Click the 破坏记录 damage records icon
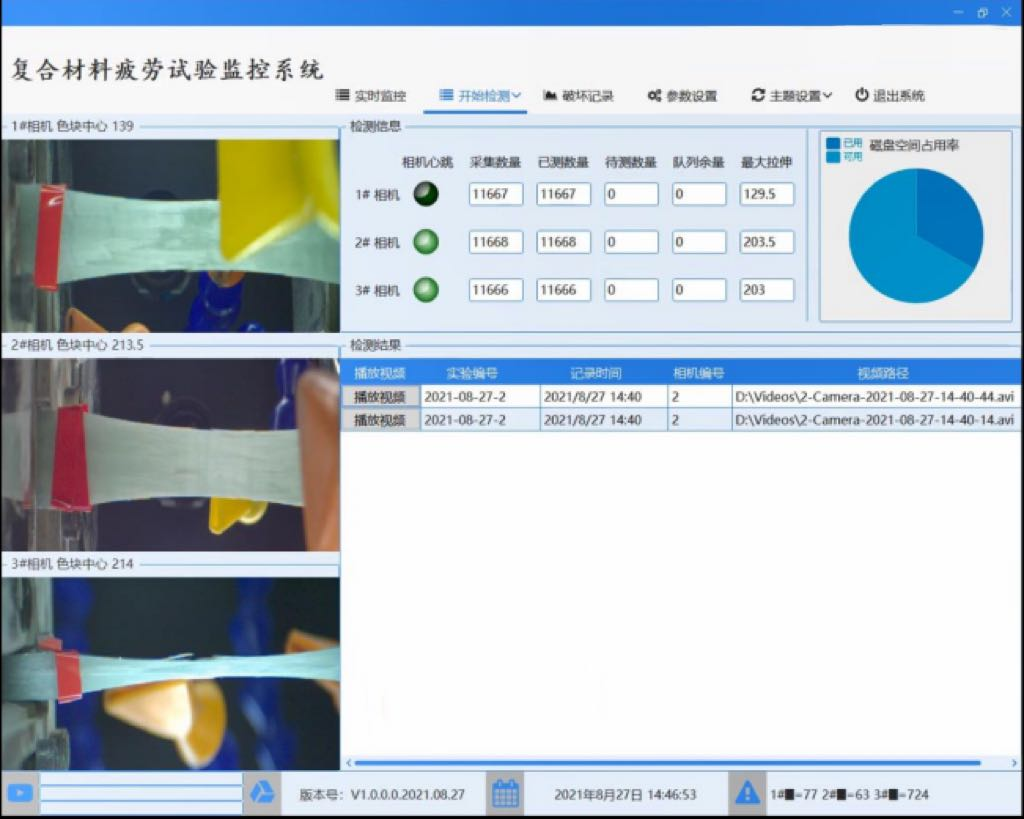This screenshot has height=819, width=1024. point(548,95)
